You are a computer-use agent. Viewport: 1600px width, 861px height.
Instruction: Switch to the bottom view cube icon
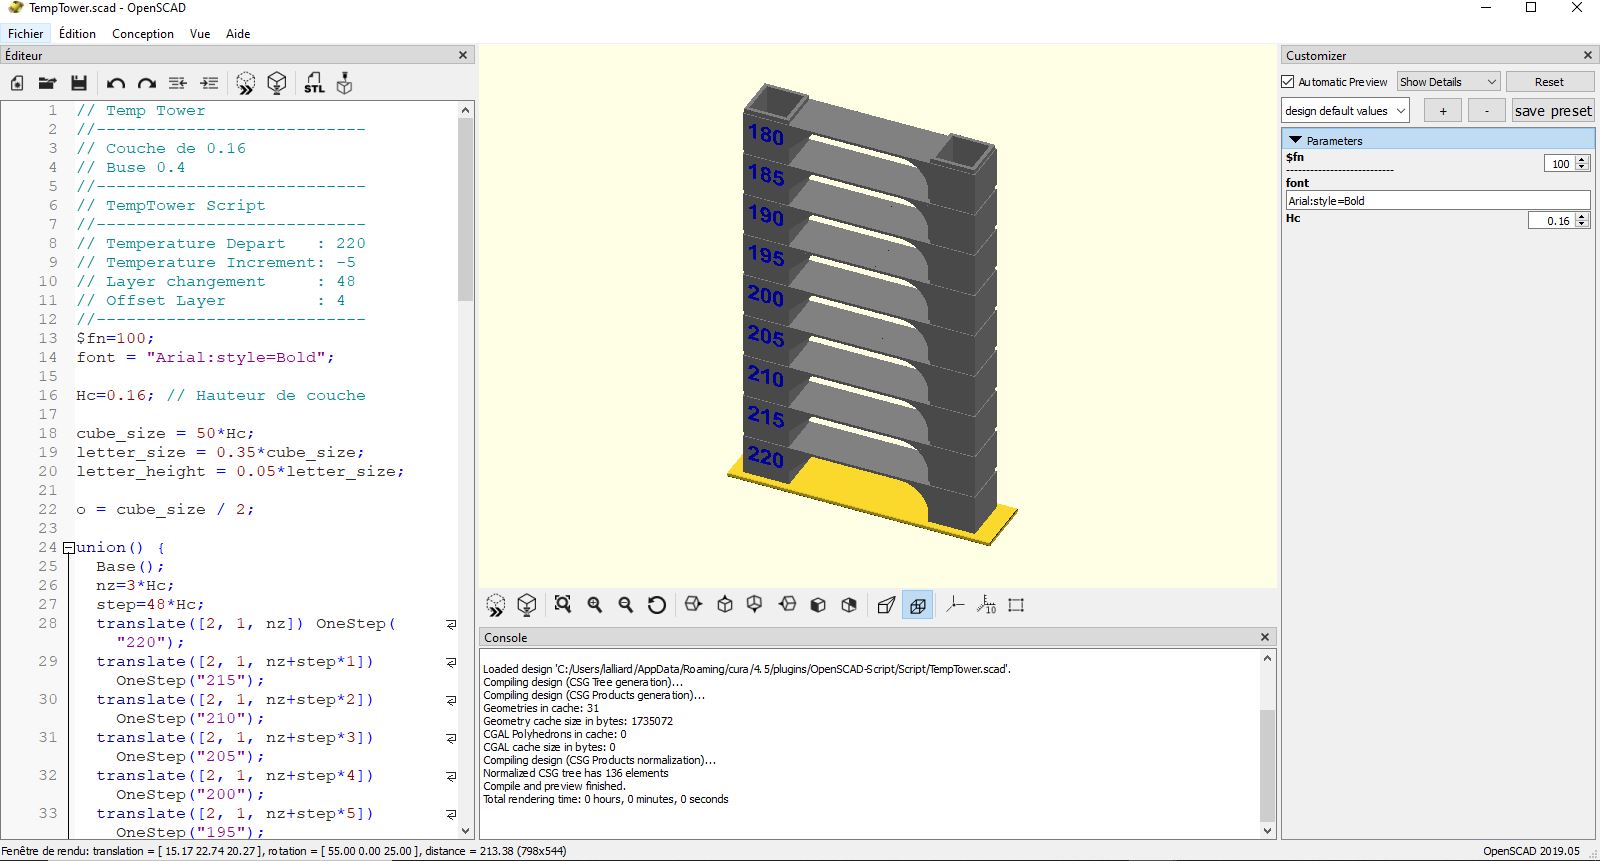click(755, 605)
